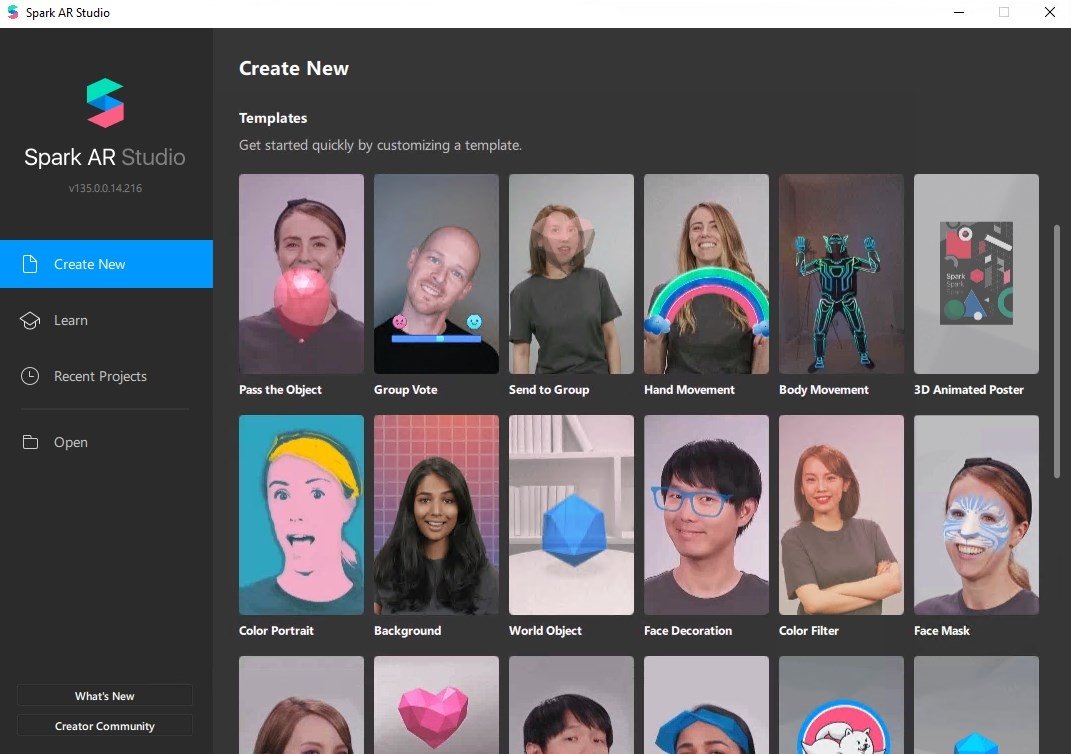Viewport: 1071px width, 754px height.
Task: Open the Body Movement template
Action: (841, 274)
